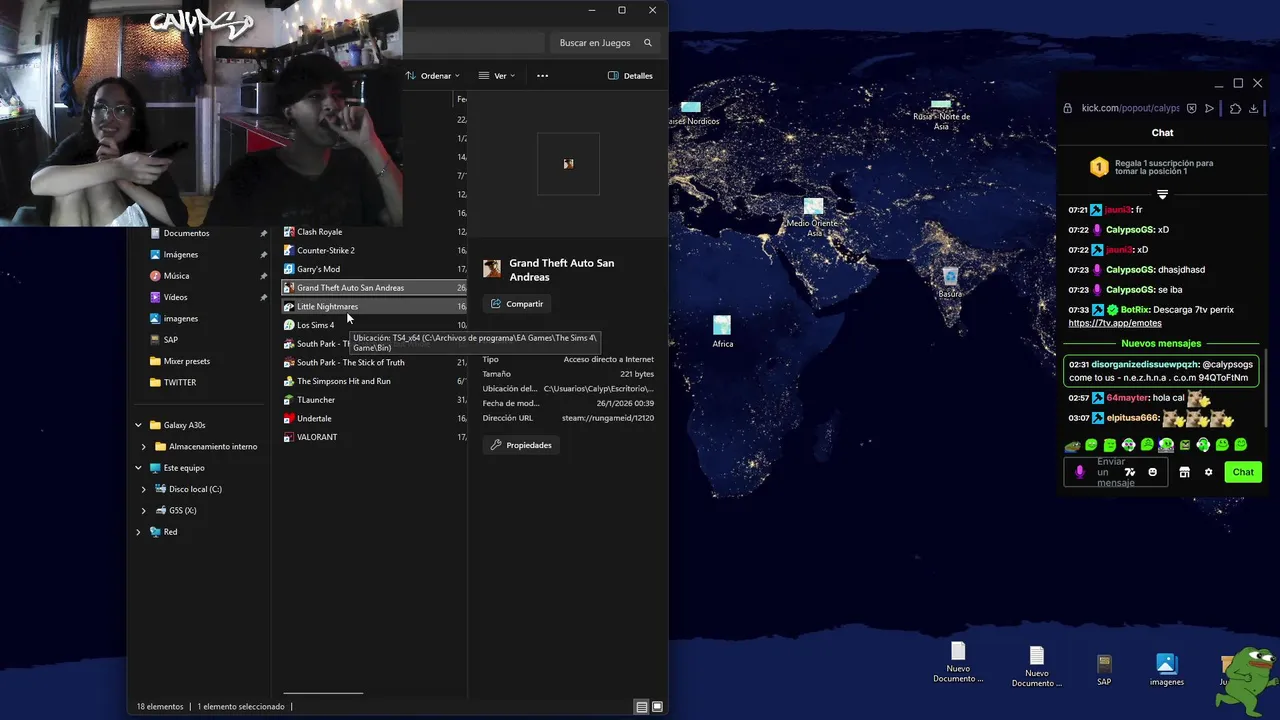This screenshot has width=1280, height=720.
Task: Open the Ver dropdown
Action: [496, 76]
